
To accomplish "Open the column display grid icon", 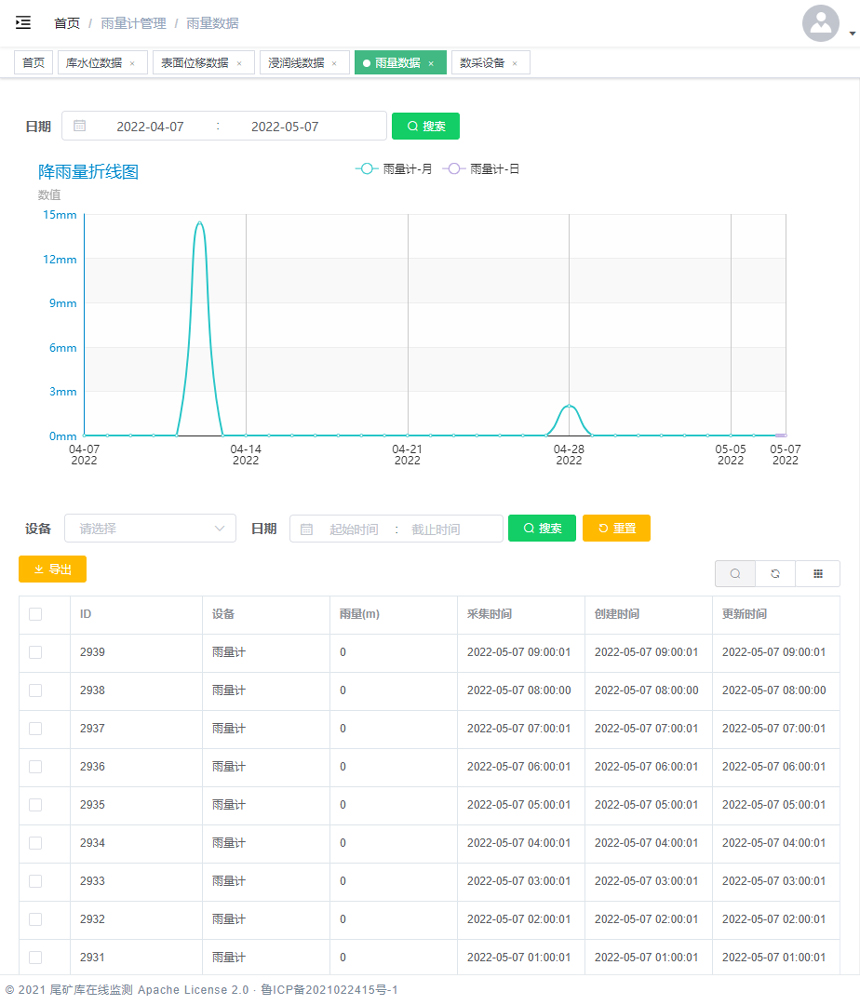I will pyautogui.click(x=818, y=574).
